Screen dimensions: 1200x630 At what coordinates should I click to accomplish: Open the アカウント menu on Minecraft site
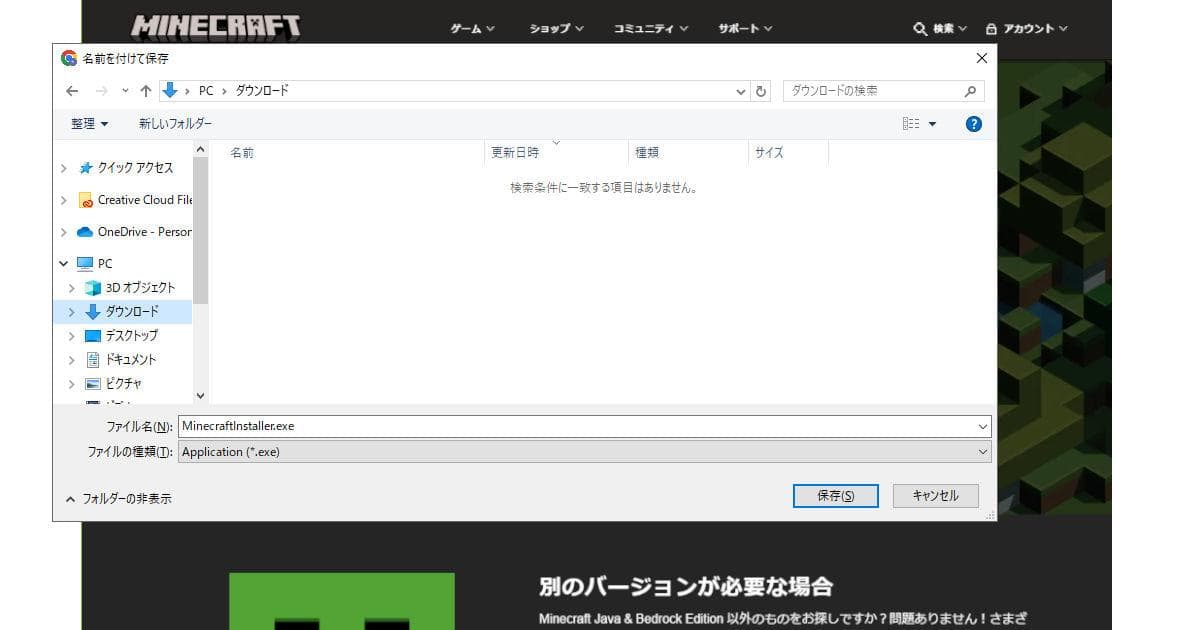(x=1026, y=29)
